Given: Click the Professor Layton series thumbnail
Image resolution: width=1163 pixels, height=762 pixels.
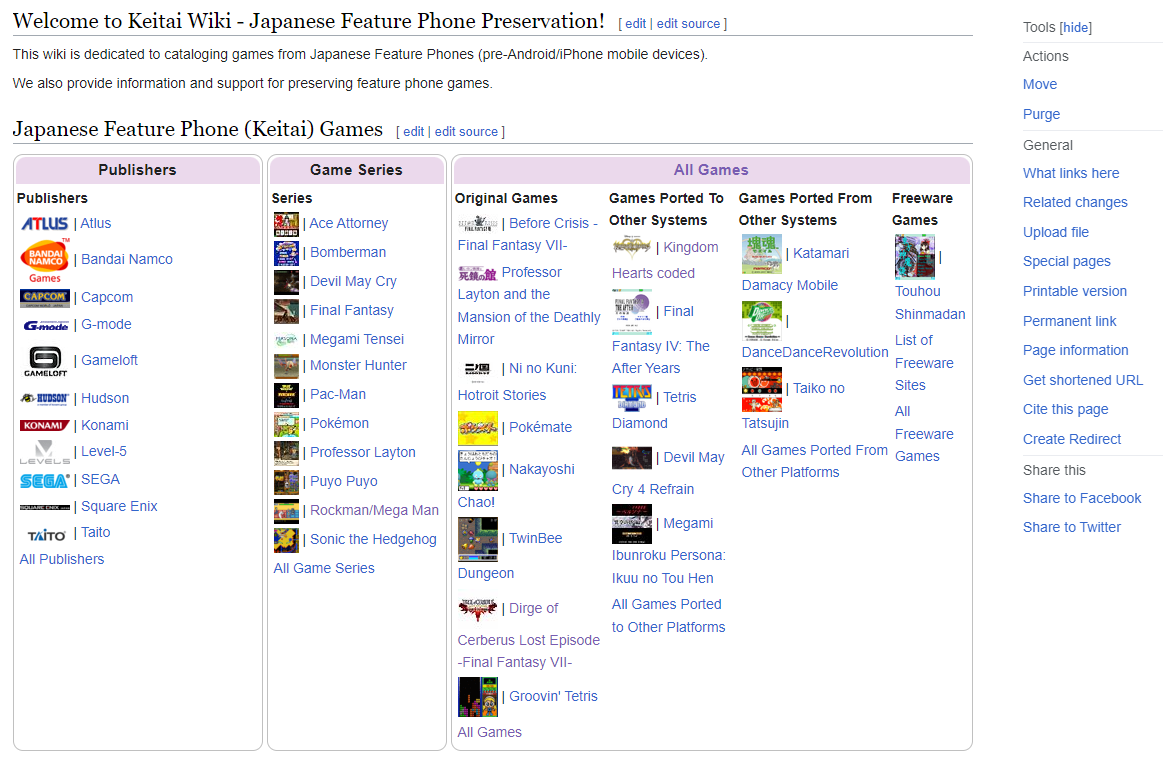Looking at the screenshot, I should pos(286,453).
